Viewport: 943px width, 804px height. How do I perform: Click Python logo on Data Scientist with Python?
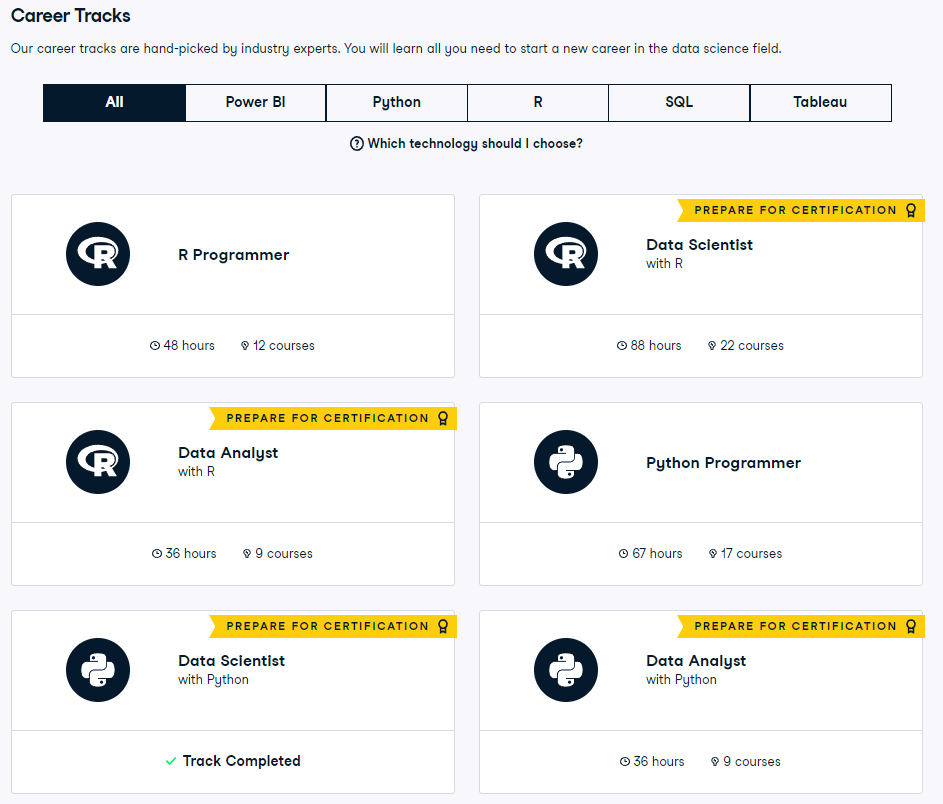(98, 670)
